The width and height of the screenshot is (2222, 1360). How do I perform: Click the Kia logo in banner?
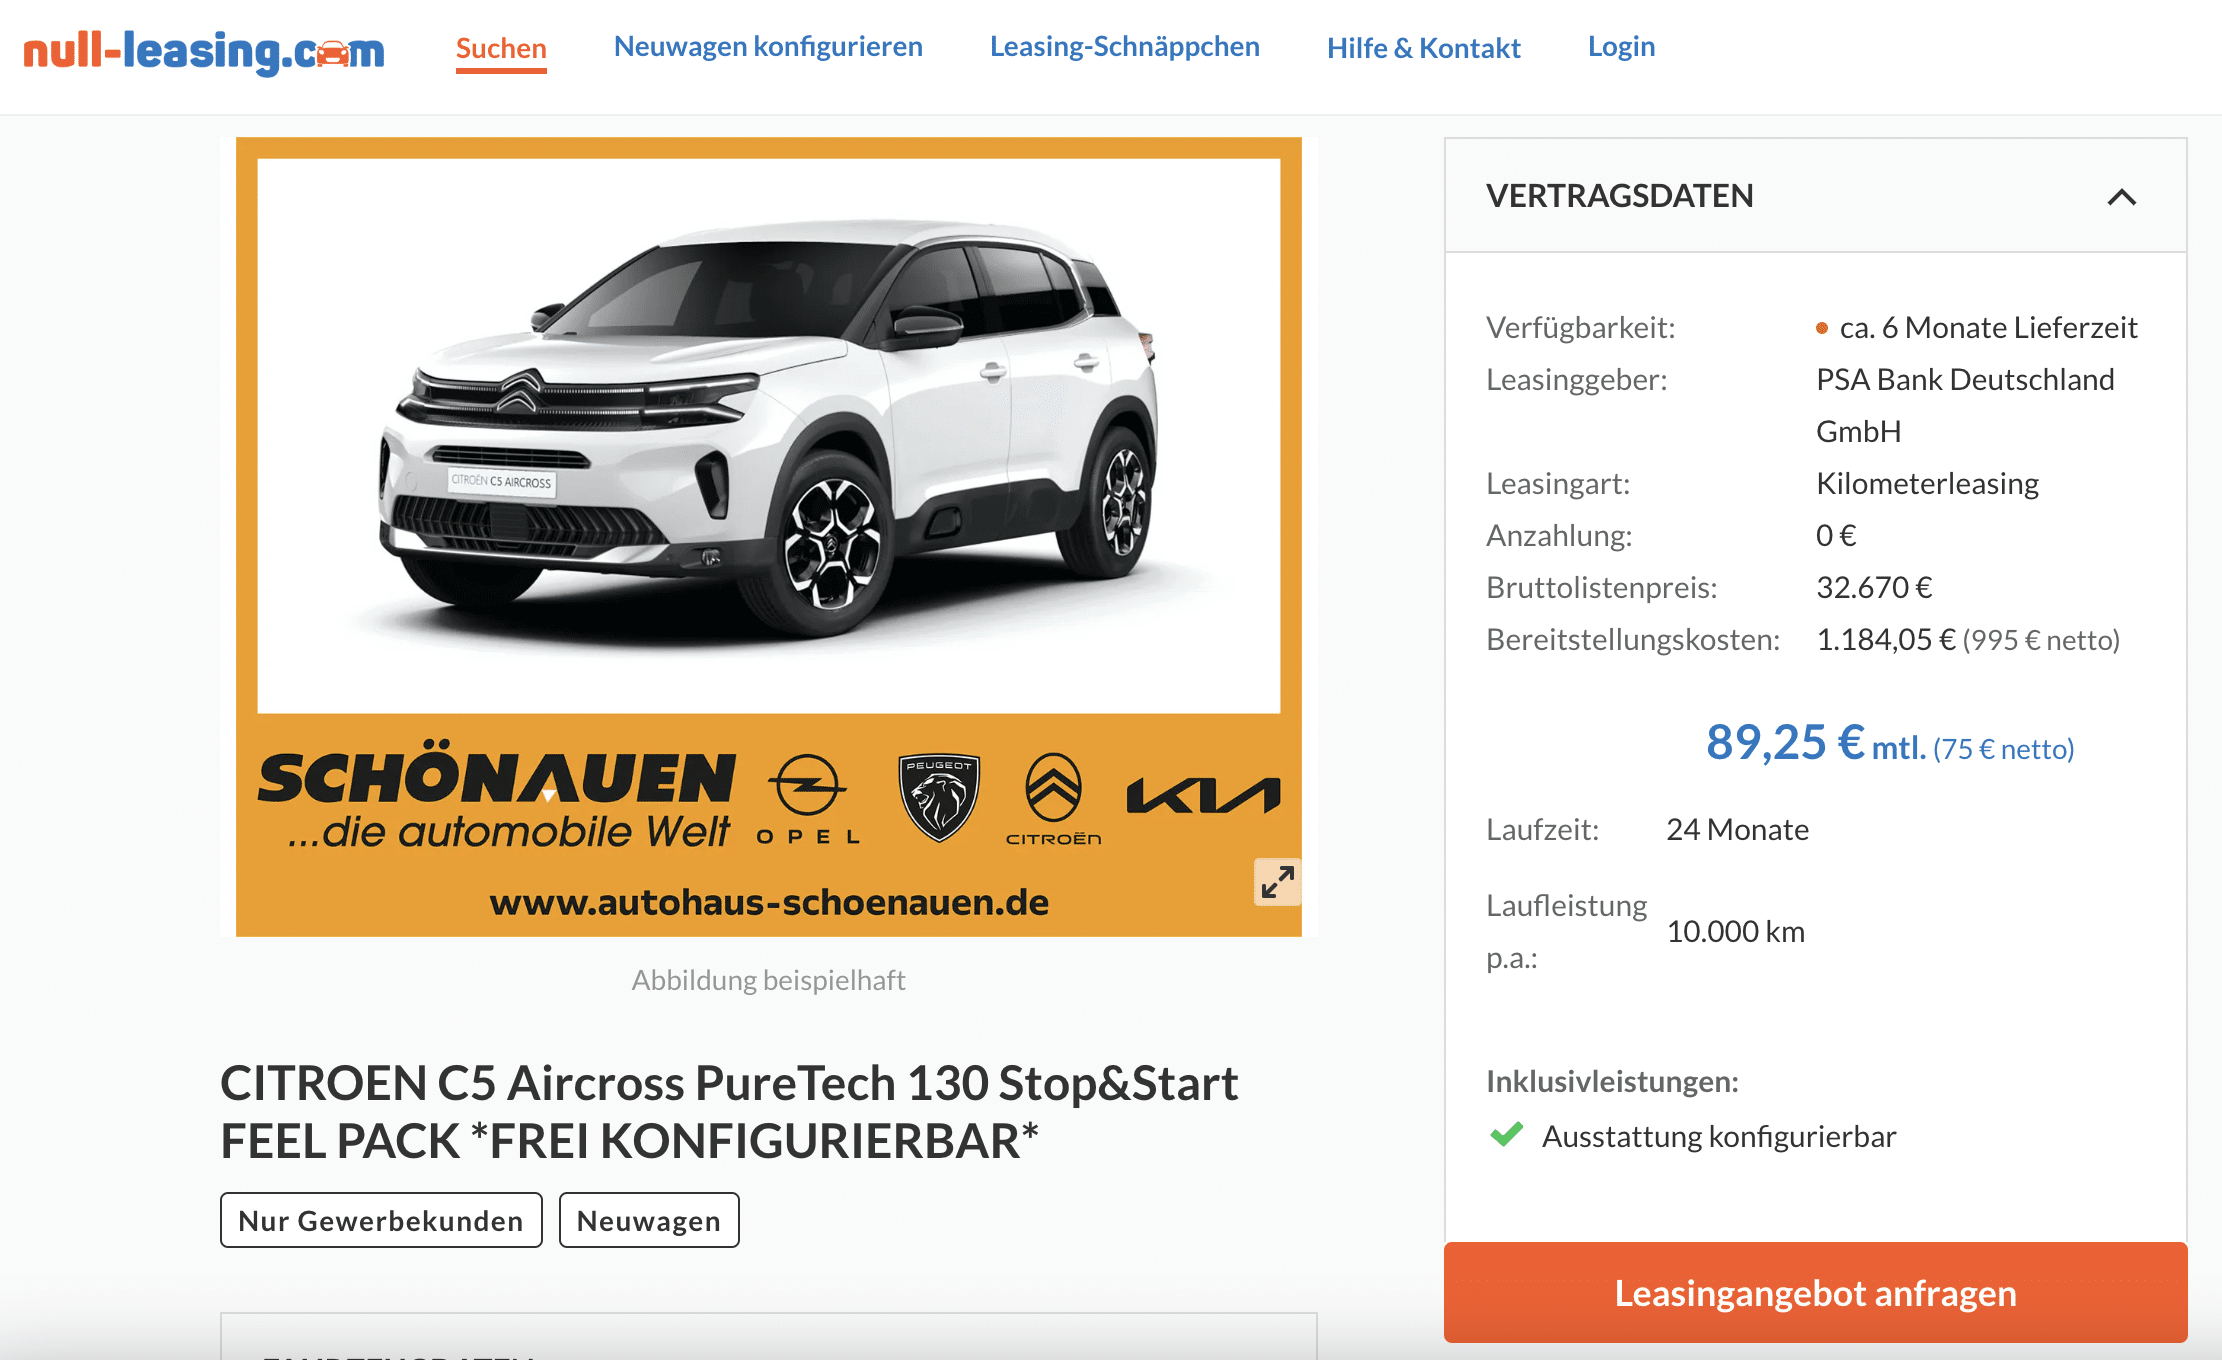tap(1203, 796)
